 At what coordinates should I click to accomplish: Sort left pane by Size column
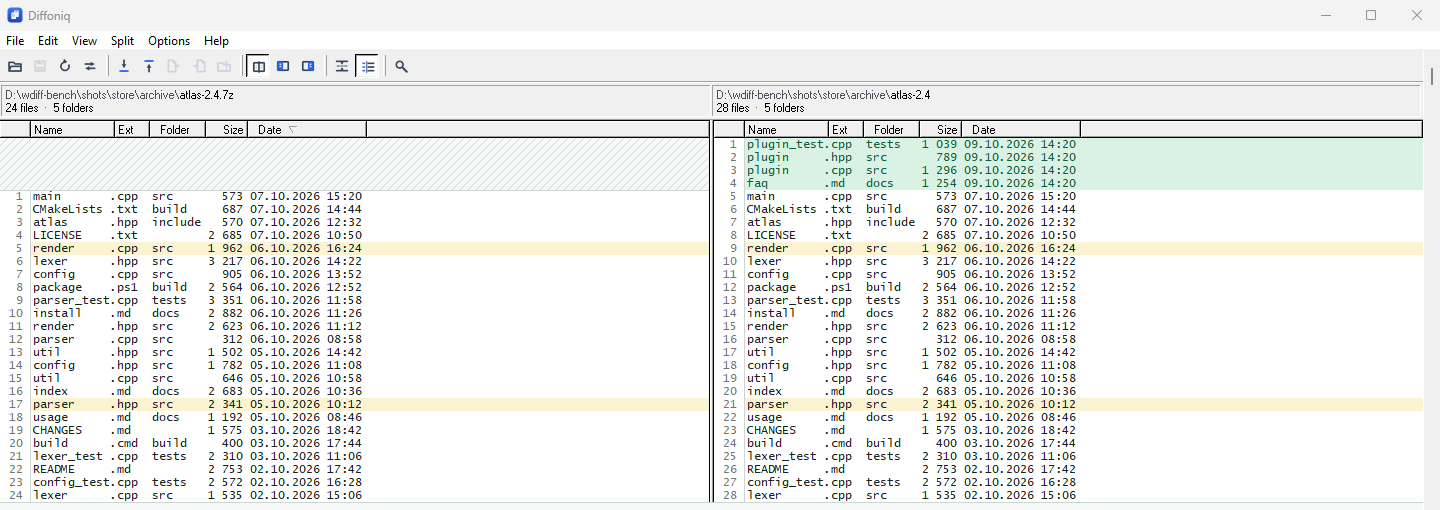(227, 129)
